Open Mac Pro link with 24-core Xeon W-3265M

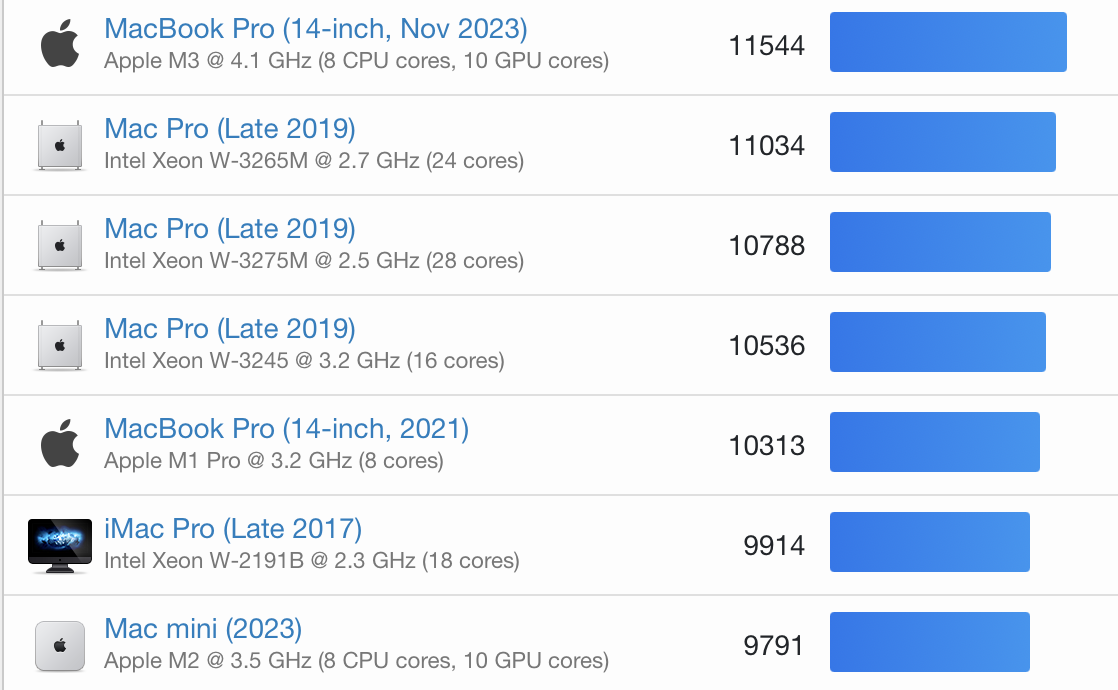coord(229,129)
